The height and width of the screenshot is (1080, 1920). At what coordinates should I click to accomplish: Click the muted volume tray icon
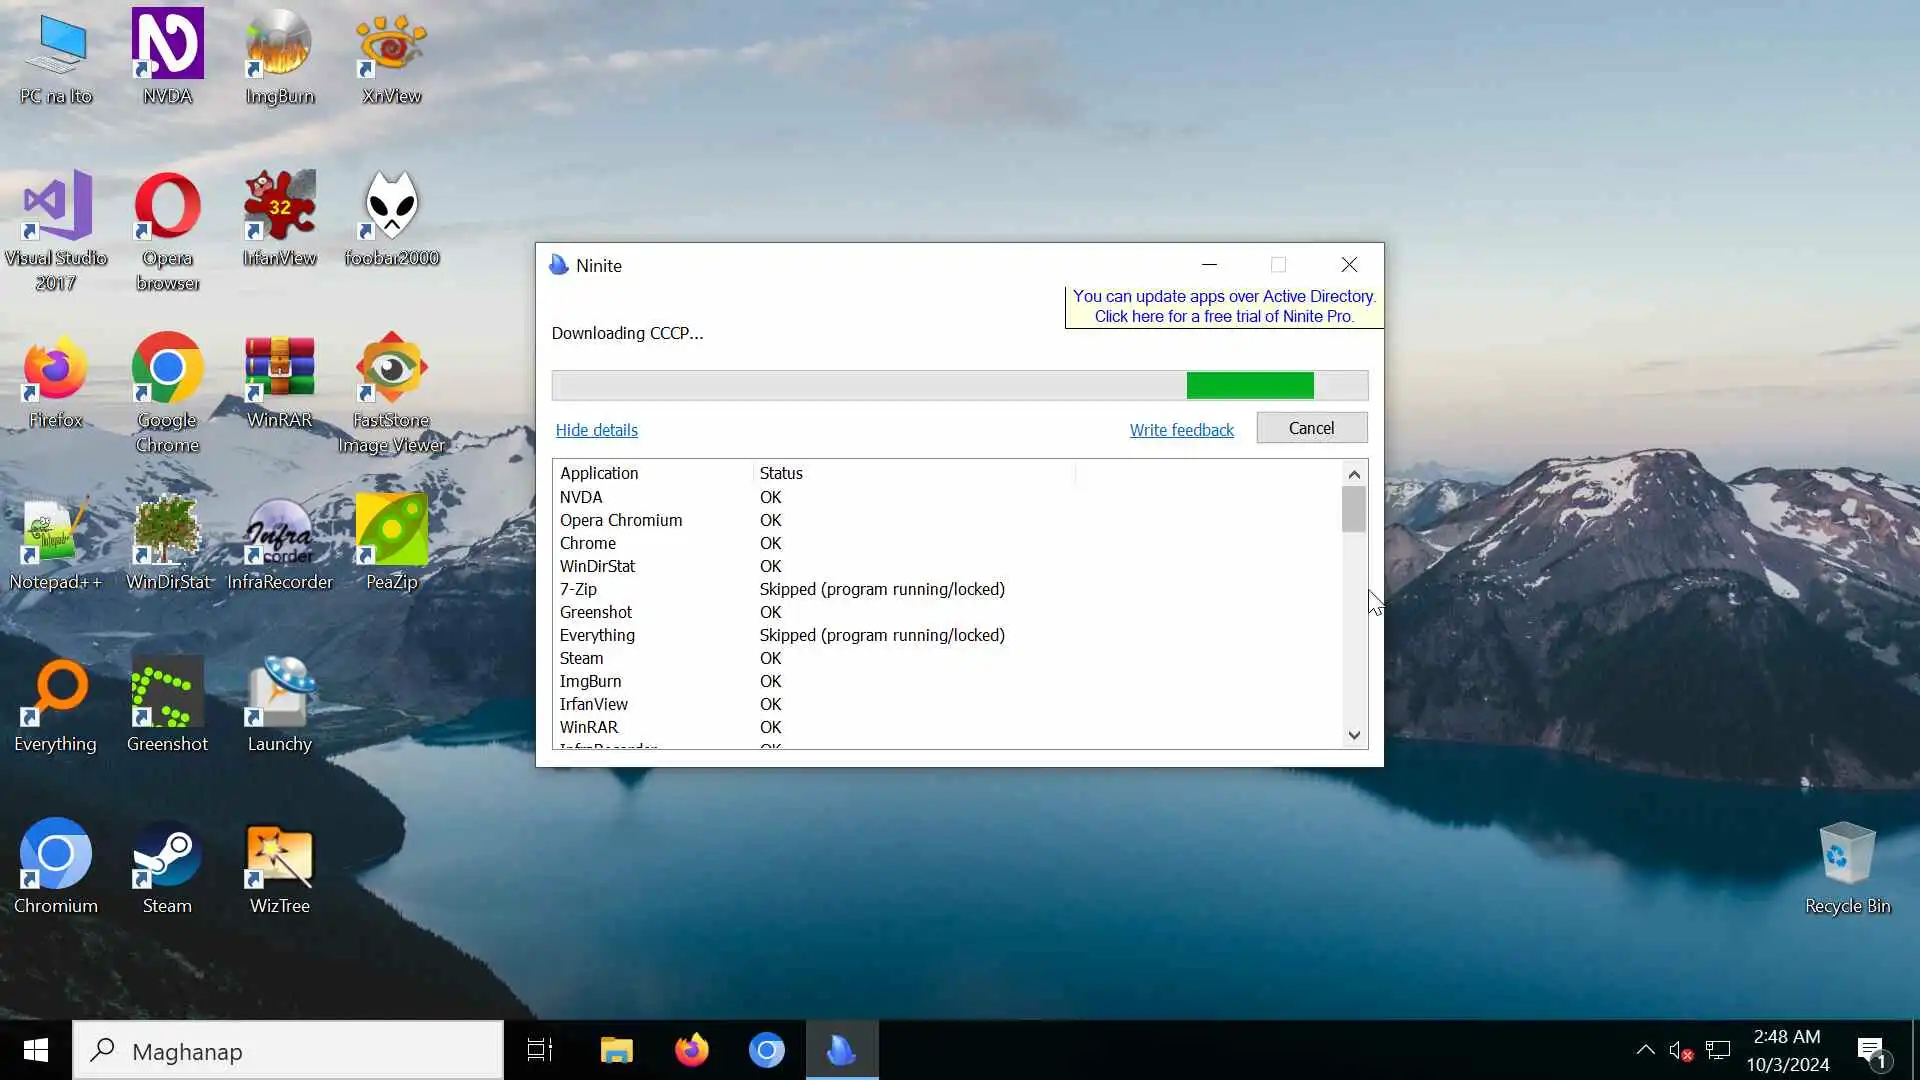[x=1680, y=1050]
